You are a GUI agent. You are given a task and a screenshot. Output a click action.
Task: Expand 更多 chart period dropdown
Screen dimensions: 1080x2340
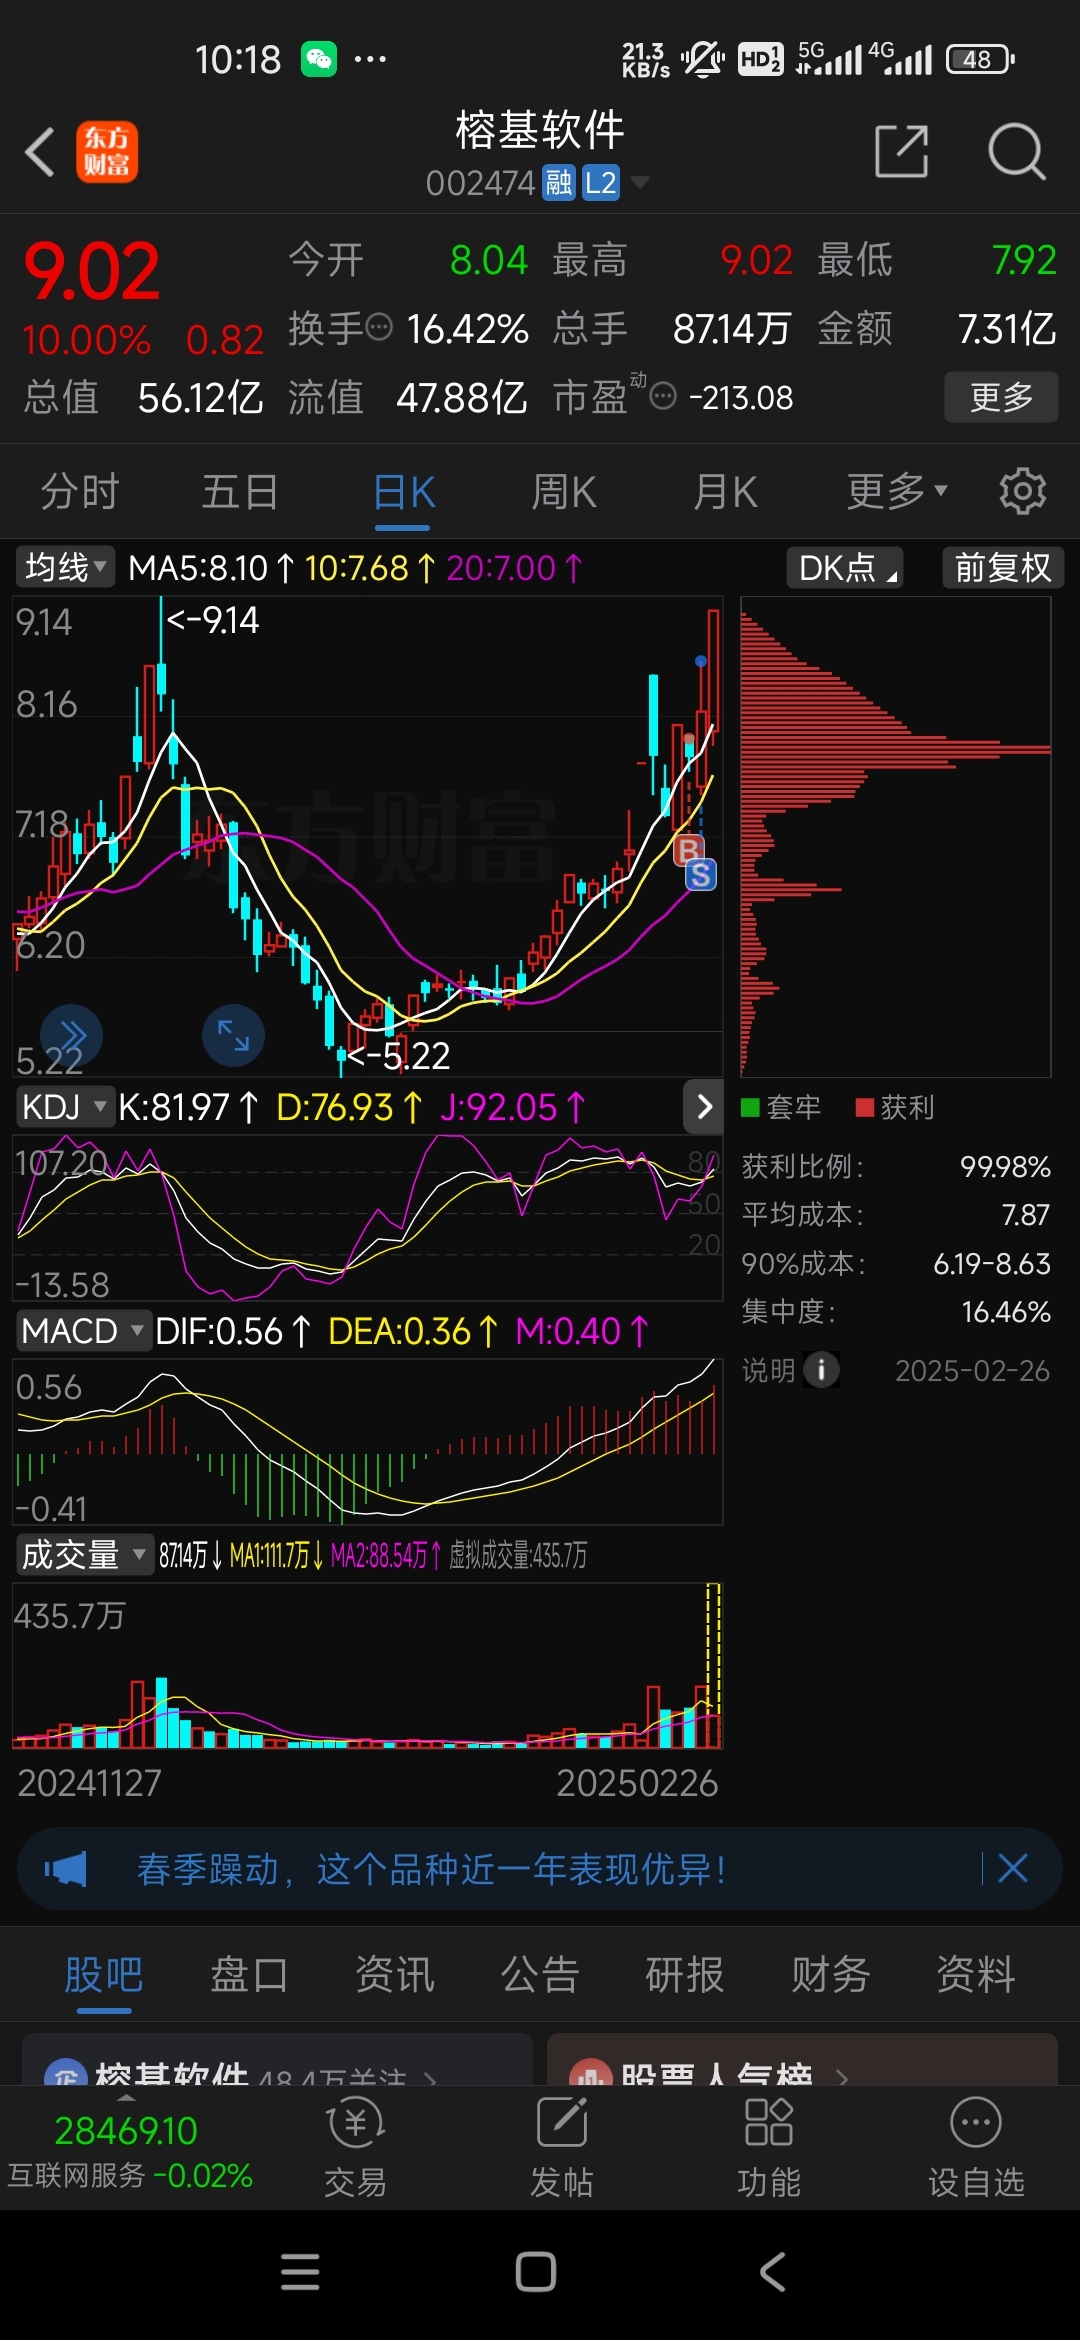(x=896, y=492)
